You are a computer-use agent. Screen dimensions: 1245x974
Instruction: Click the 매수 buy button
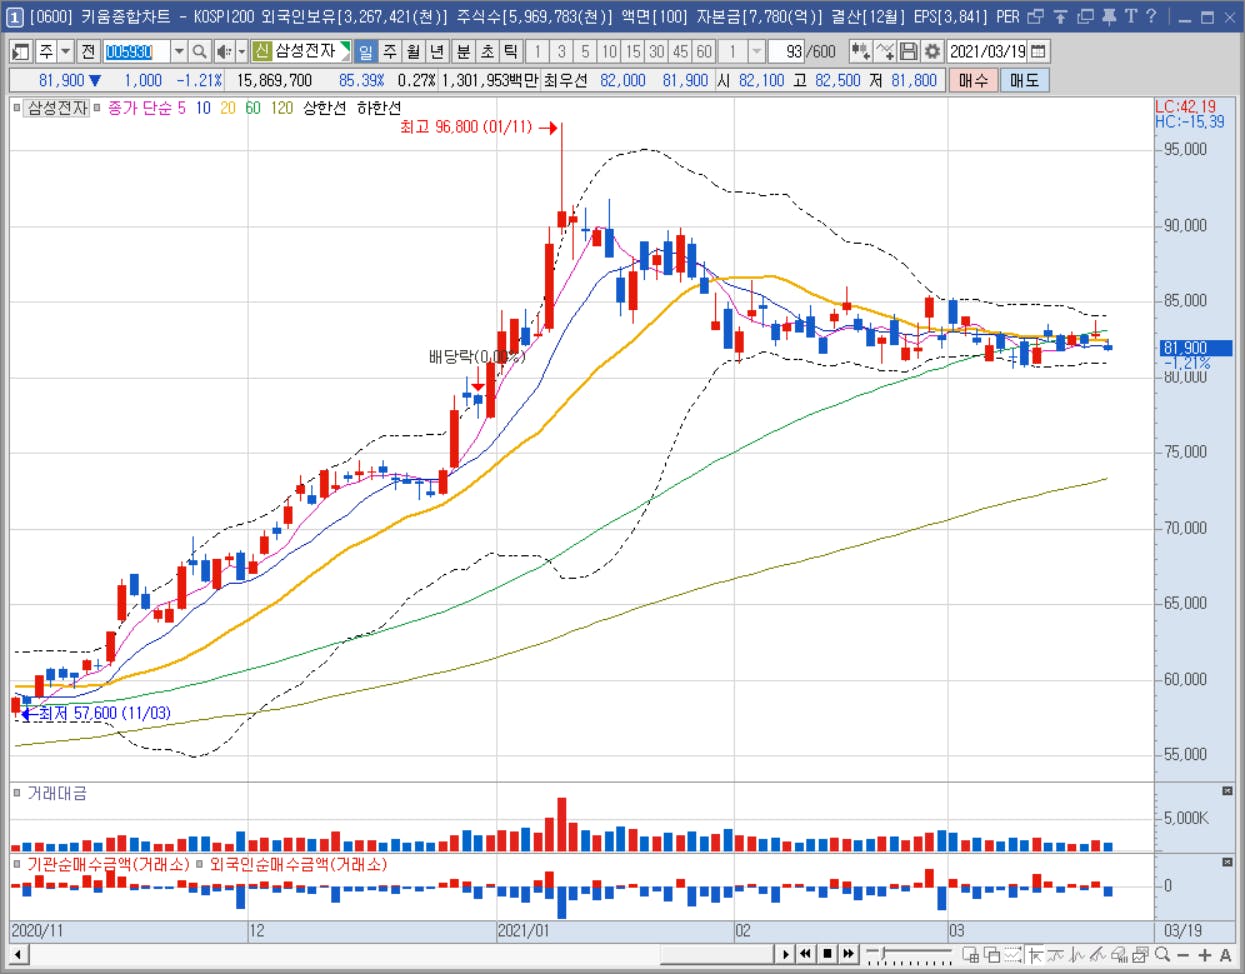[x=973, y=80]
